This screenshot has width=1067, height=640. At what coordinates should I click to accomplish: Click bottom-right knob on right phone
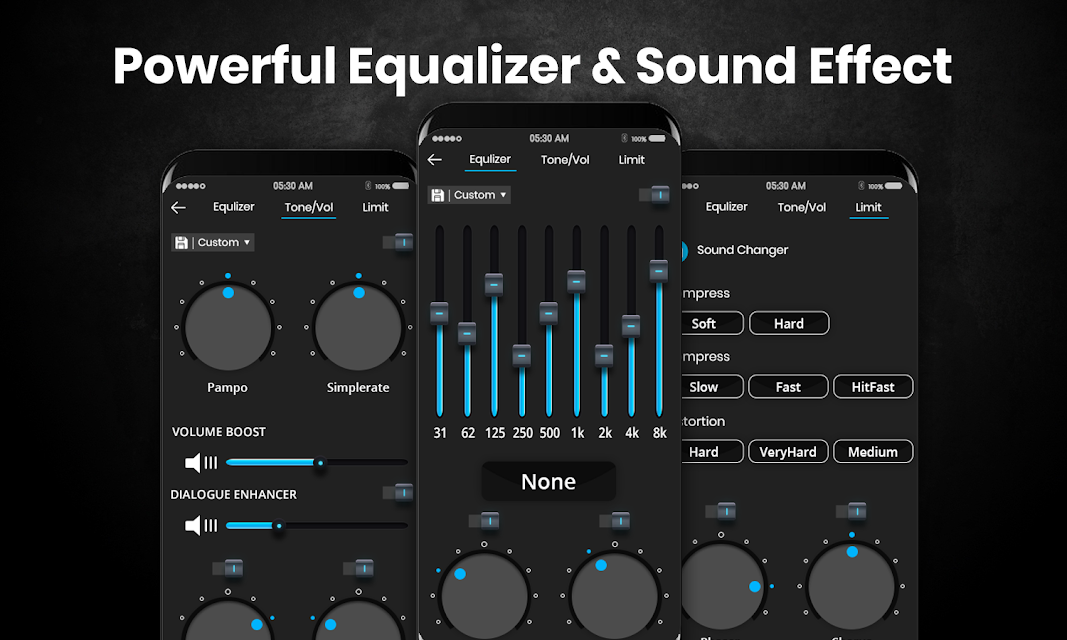click(851, 586)
